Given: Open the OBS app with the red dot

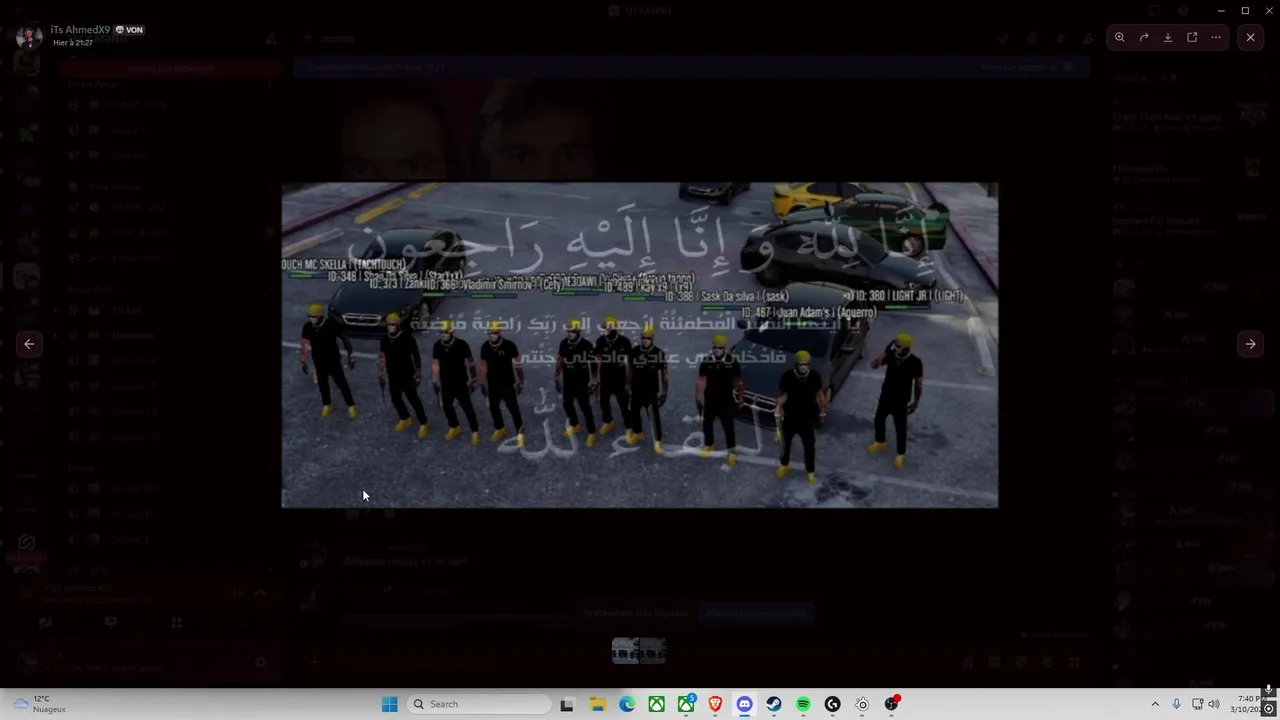Looking at the screenshot, I should click(x=891, y=704).
